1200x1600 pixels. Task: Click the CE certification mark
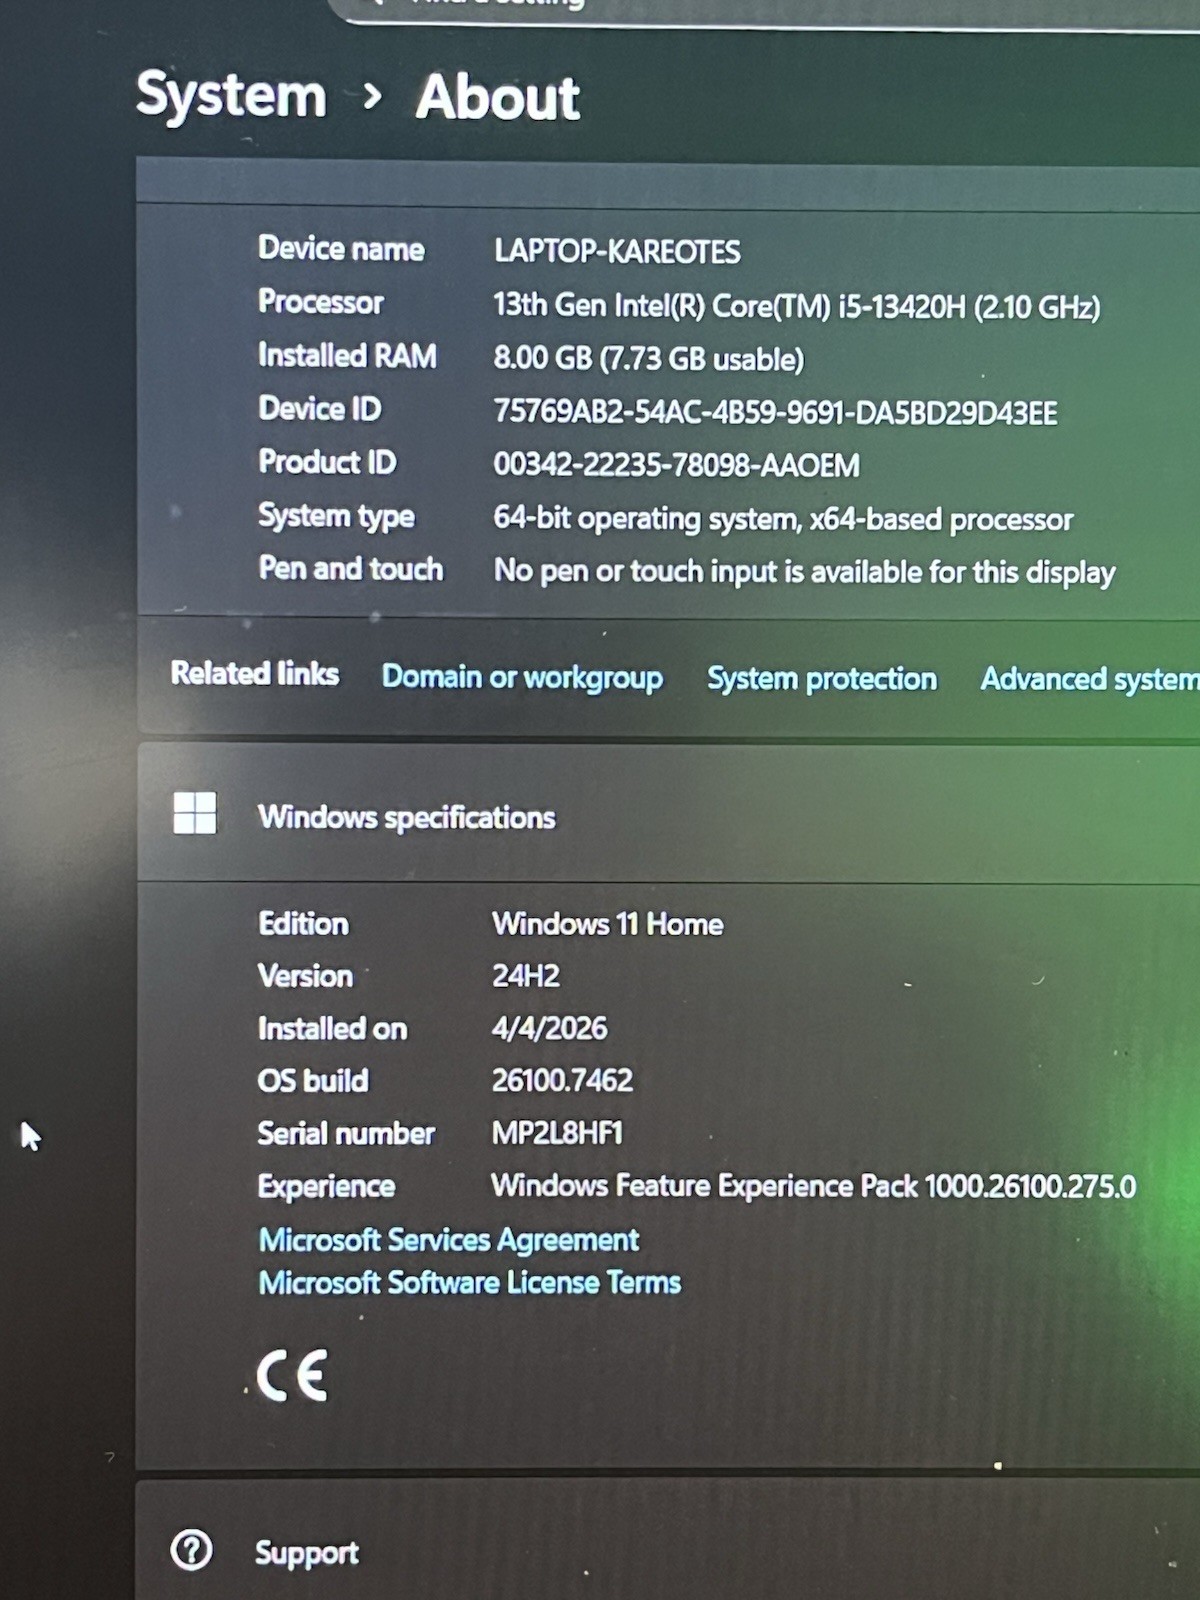pos(292,1376)
